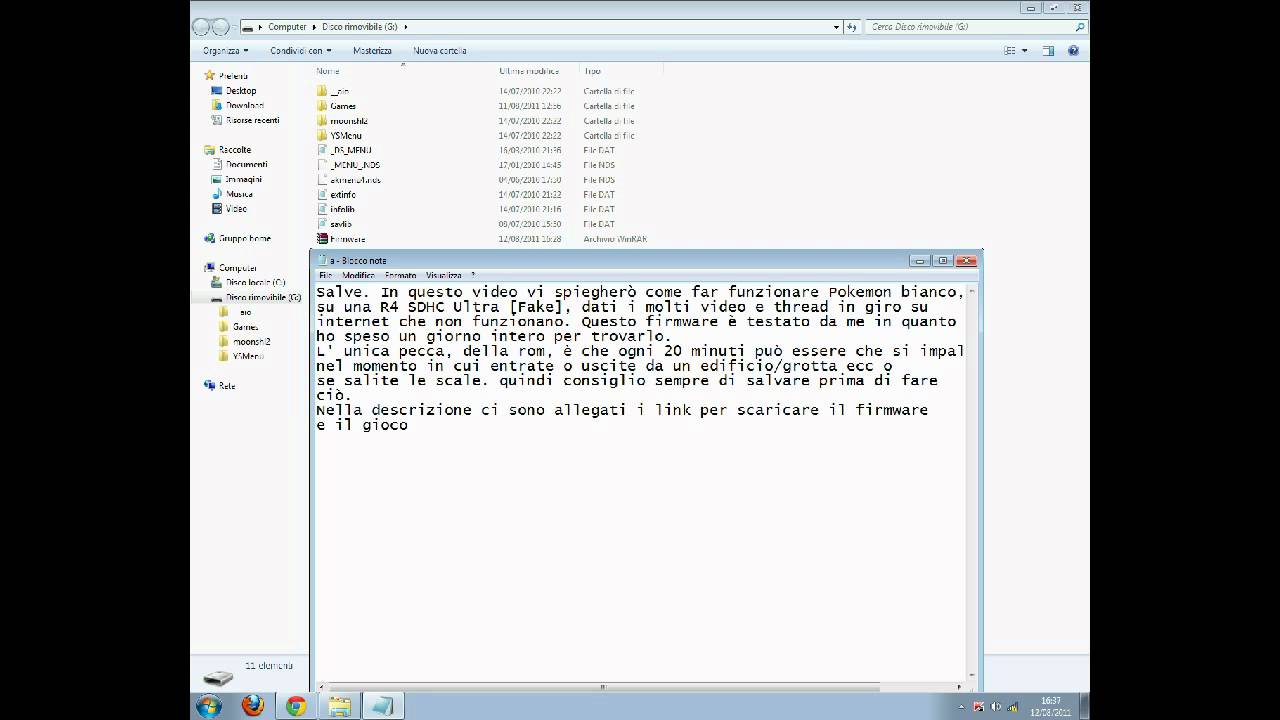The width and height of the screenshot is (1280, 720).
Task: Select the _MENU_.NDS file
Action: click(x=354, y=165)
